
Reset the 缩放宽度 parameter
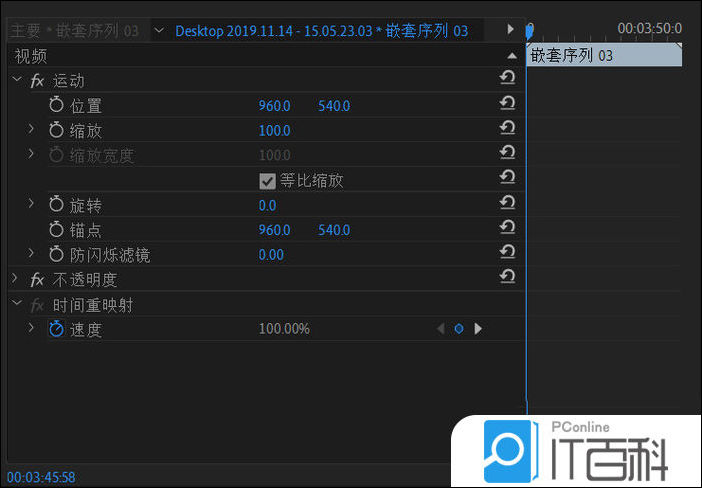[508, 153]
